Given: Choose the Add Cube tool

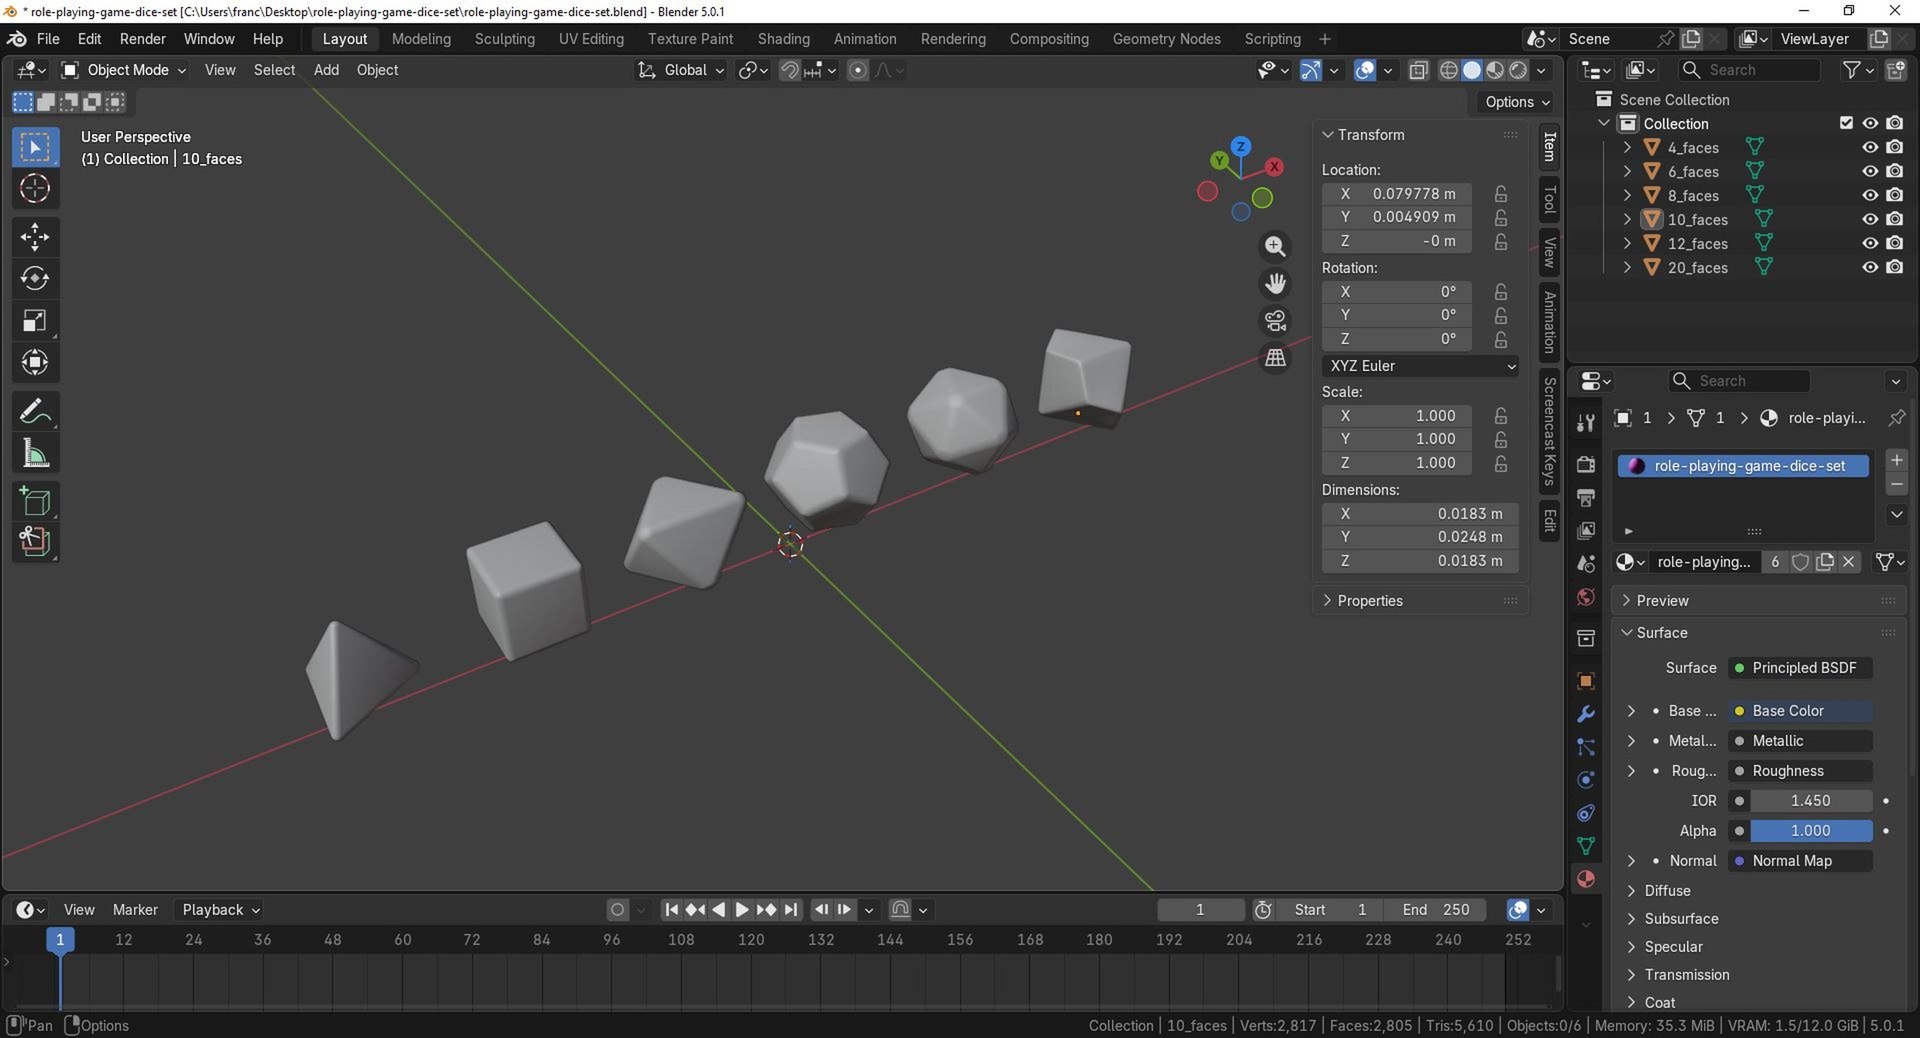Looking at the screenshot, I should pyautogui.click(x=35, y=501).
